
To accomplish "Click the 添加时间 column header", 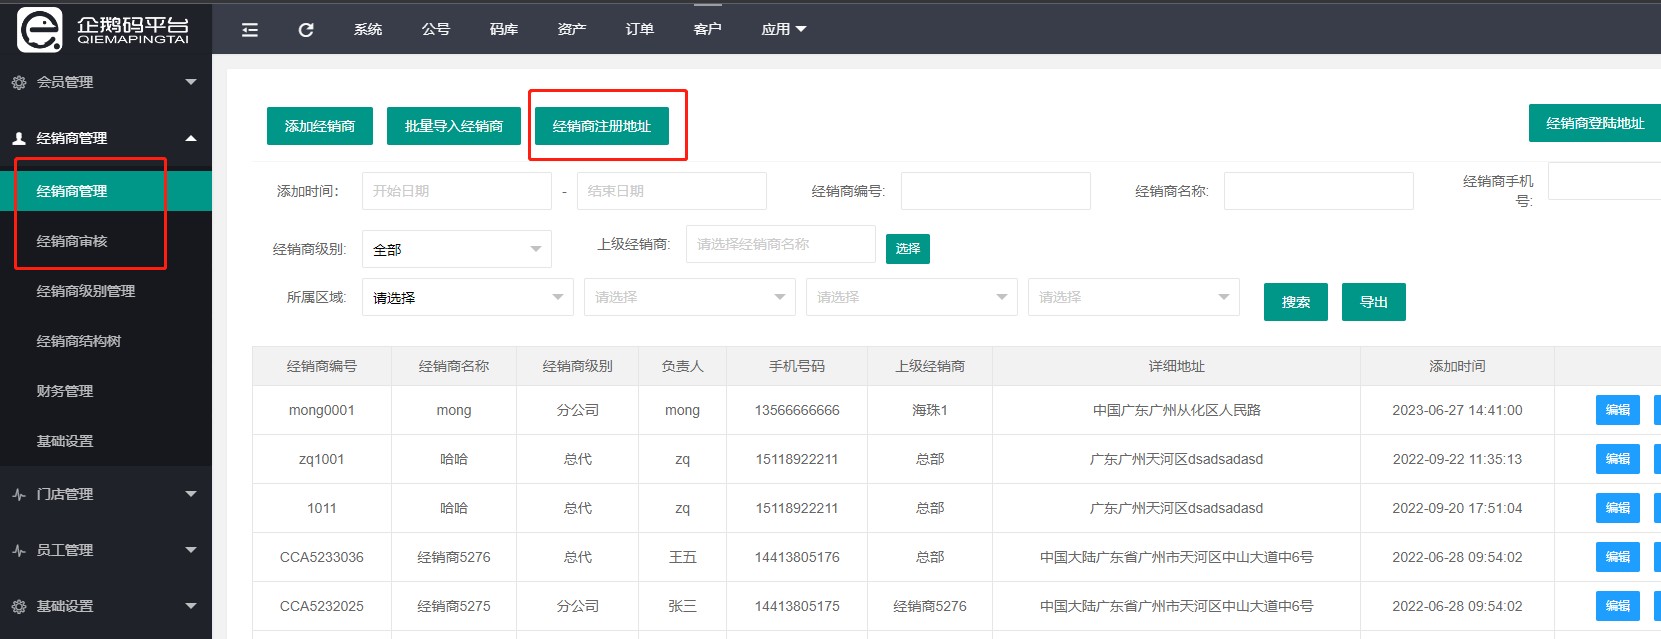I will coord(1457,366).
